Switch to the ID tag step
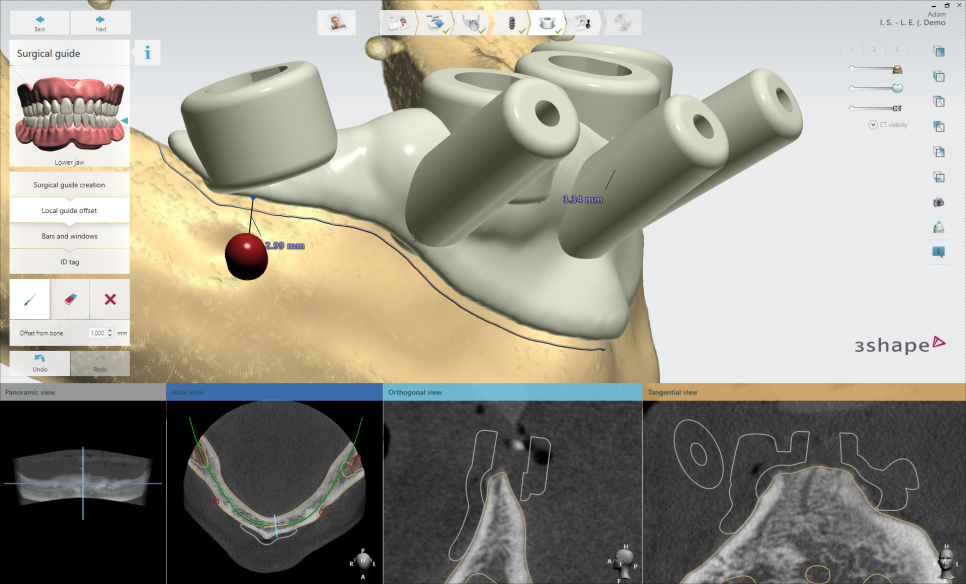The image size is (966, 584). 69,261
